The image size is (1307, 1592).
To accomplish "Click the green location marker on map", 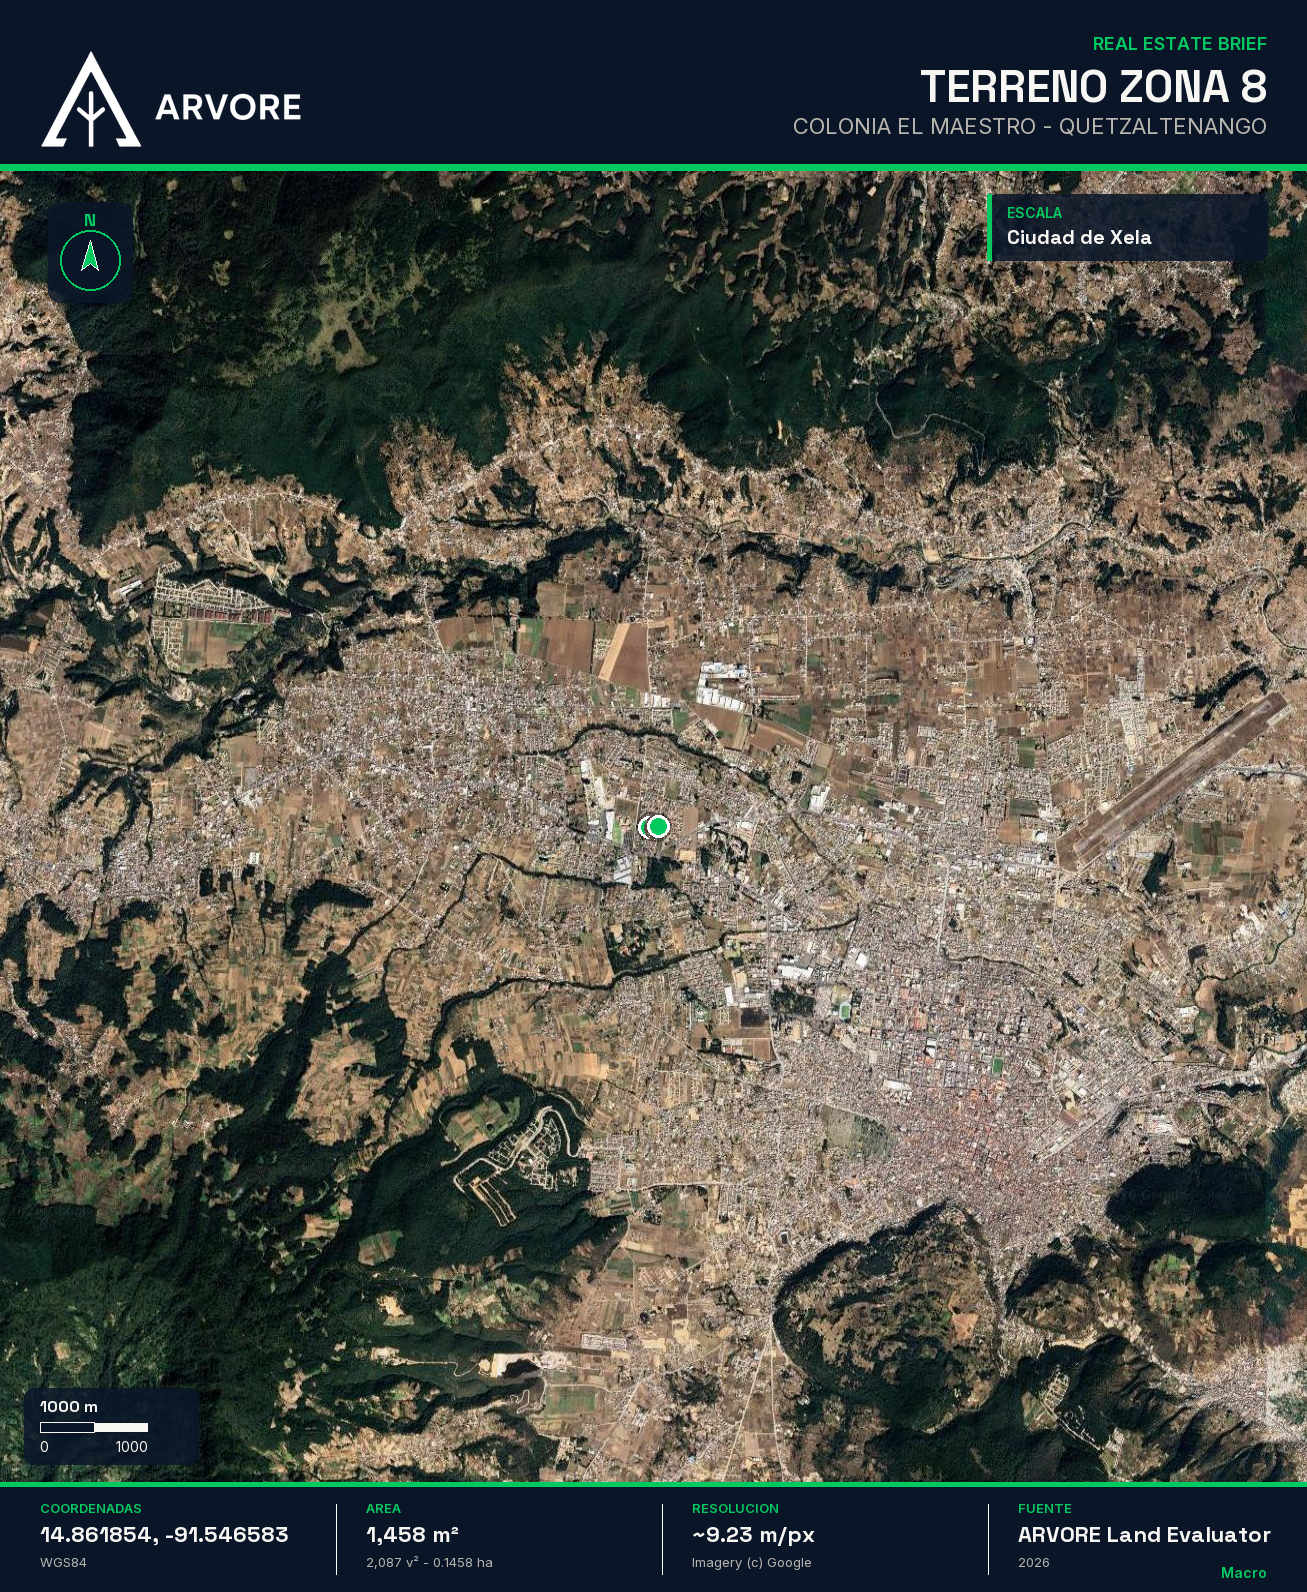I will tap(657, 826).
